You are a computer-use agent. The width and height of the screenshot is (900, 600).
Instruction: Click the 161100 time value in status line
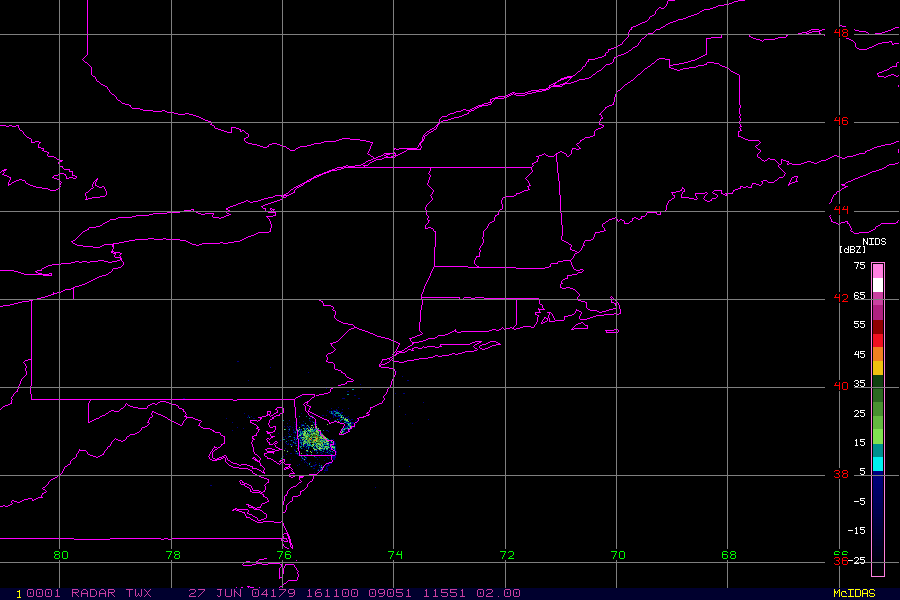[332, 593]
